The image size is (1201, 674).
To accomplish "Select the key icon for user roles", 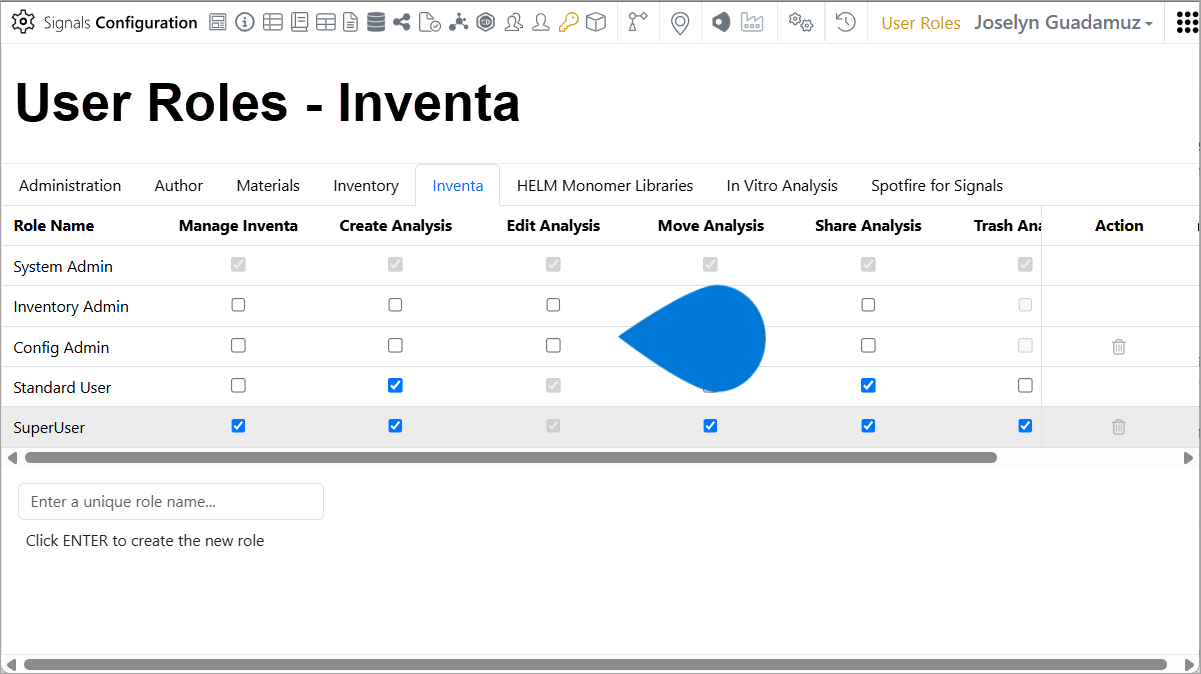I will (568, 22).
